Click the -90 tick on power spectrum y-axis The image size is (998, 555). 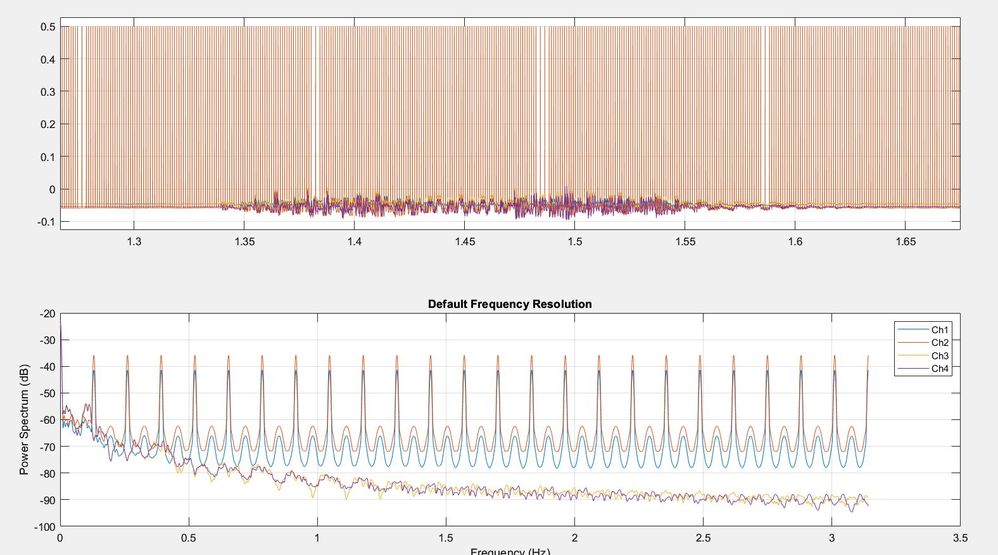[x=48, y=501]
